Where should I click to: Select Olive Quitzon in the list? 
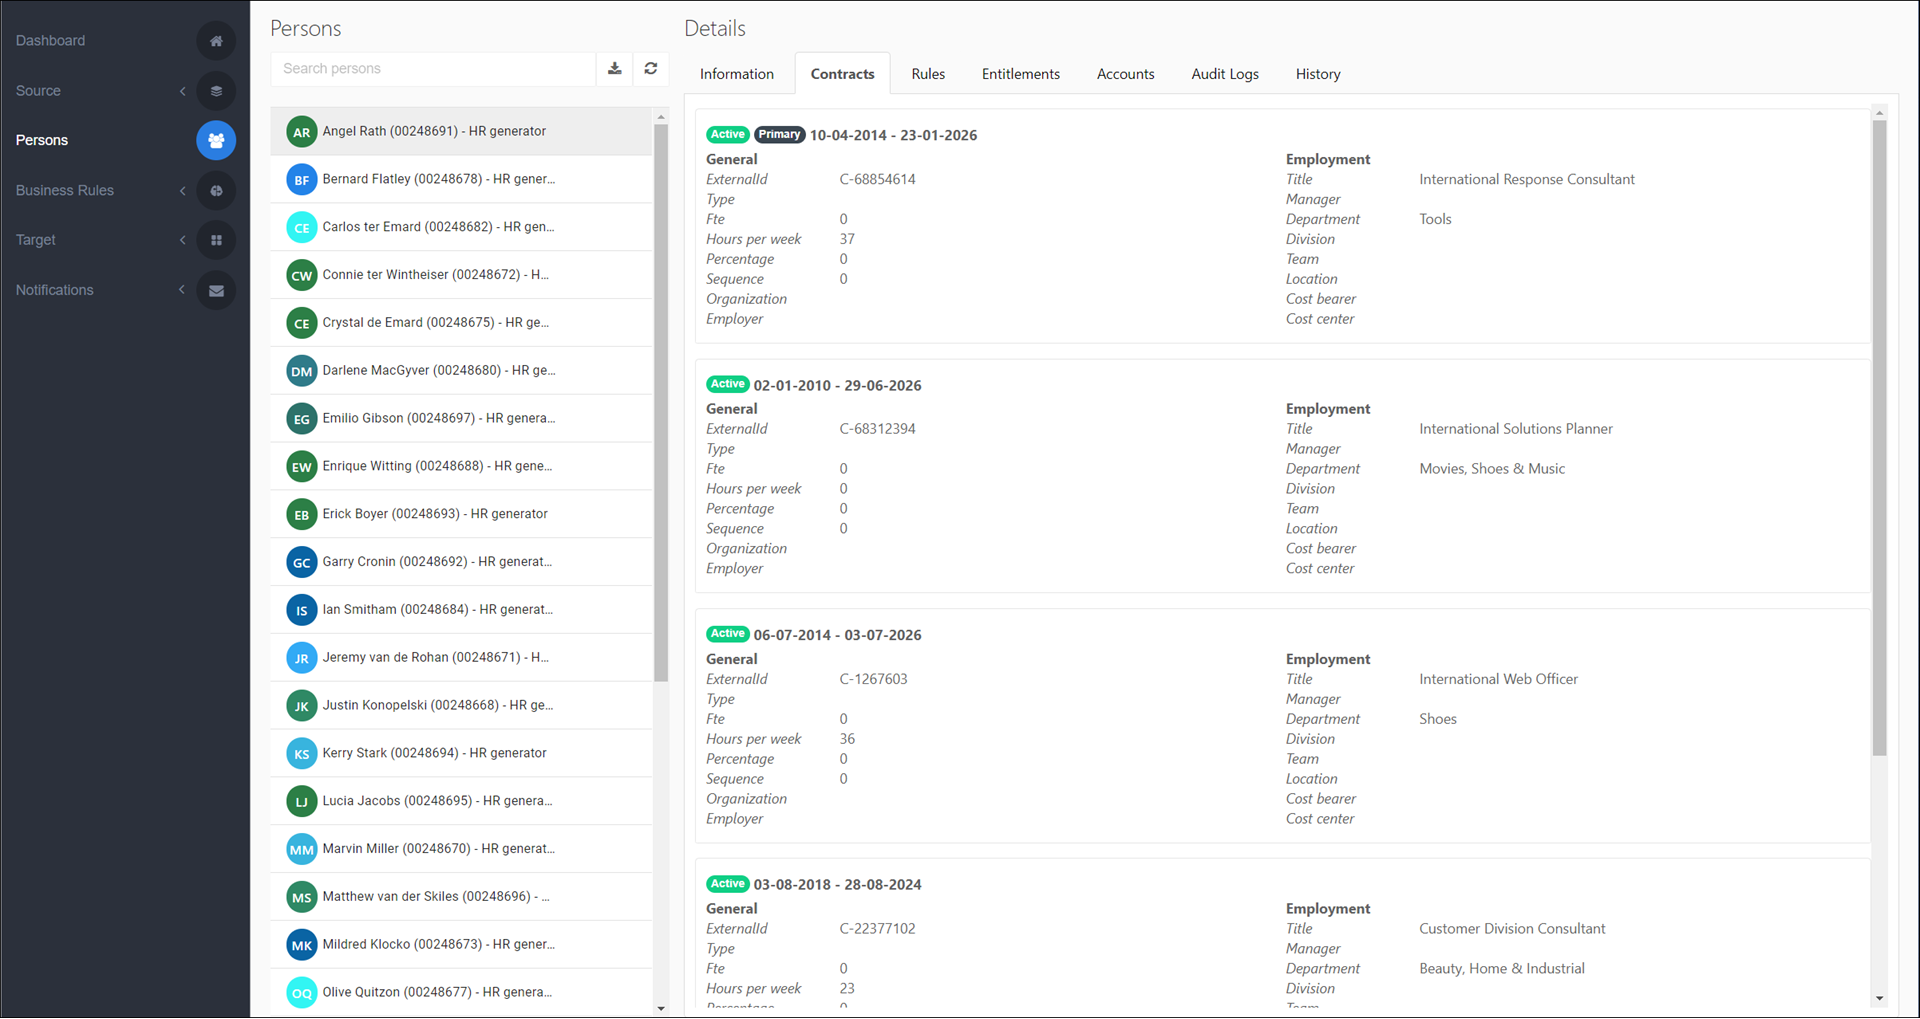pos(462,993)
